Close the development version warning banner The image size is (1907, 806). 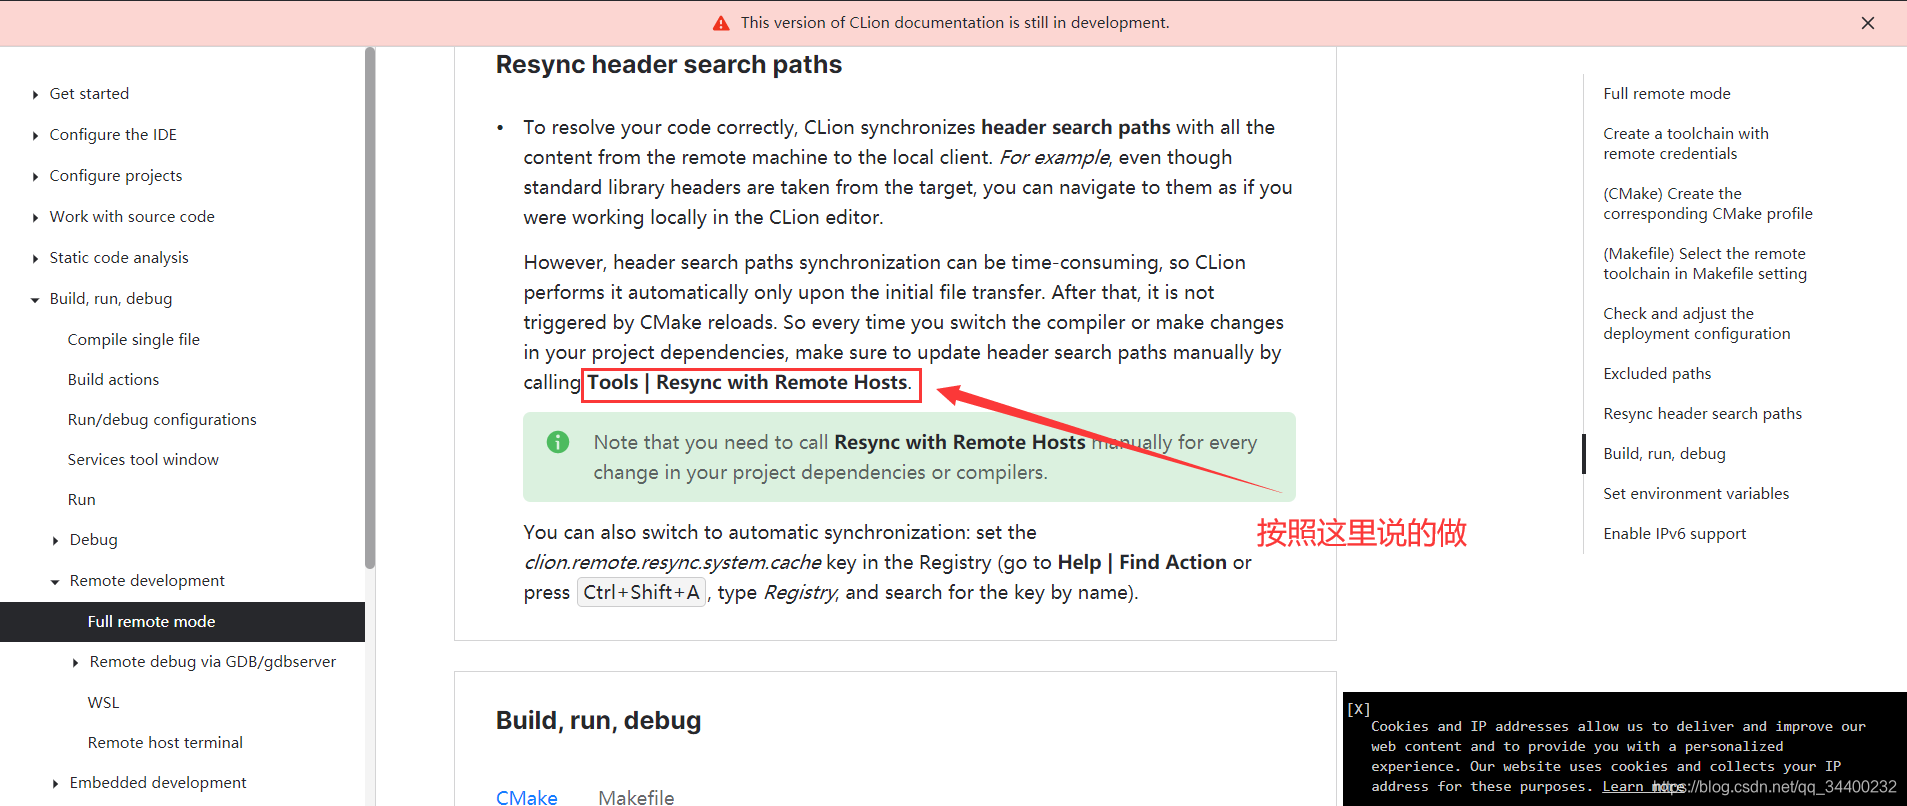(1867, 23)
